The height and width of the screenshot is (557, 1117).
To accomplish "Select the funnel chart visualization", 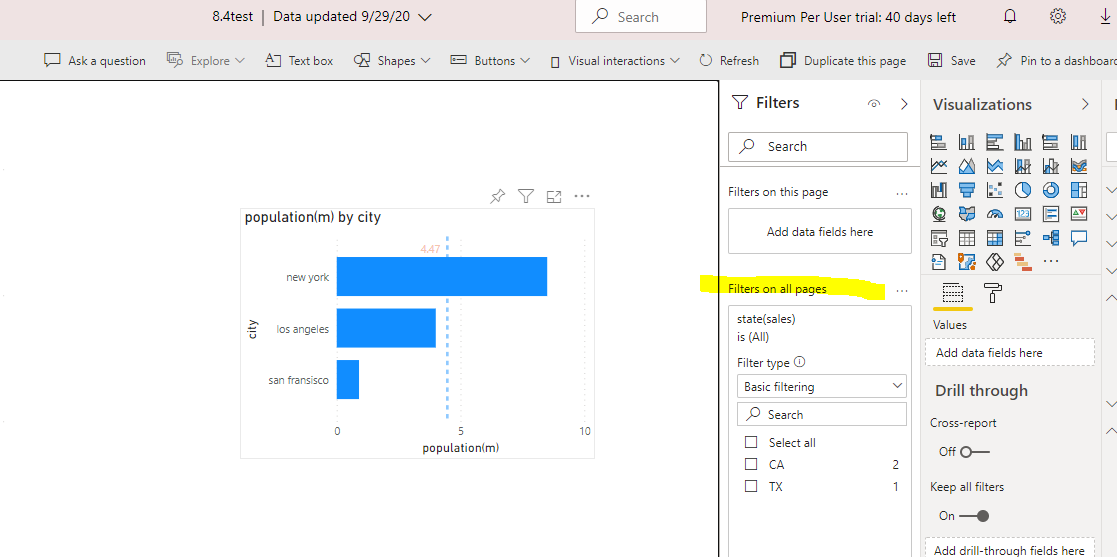I will click(x=967, y=189).
